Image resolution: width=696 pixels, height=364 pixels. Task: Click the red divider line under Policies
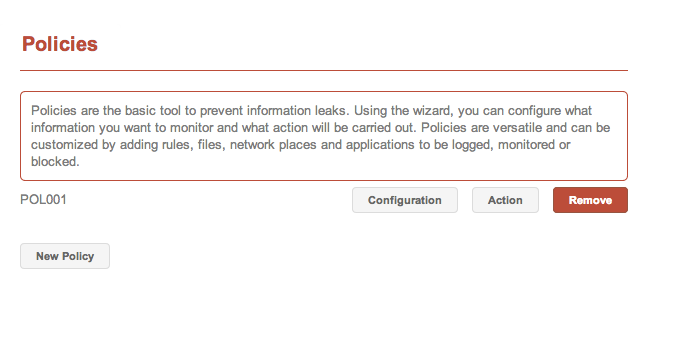(324, 70)
